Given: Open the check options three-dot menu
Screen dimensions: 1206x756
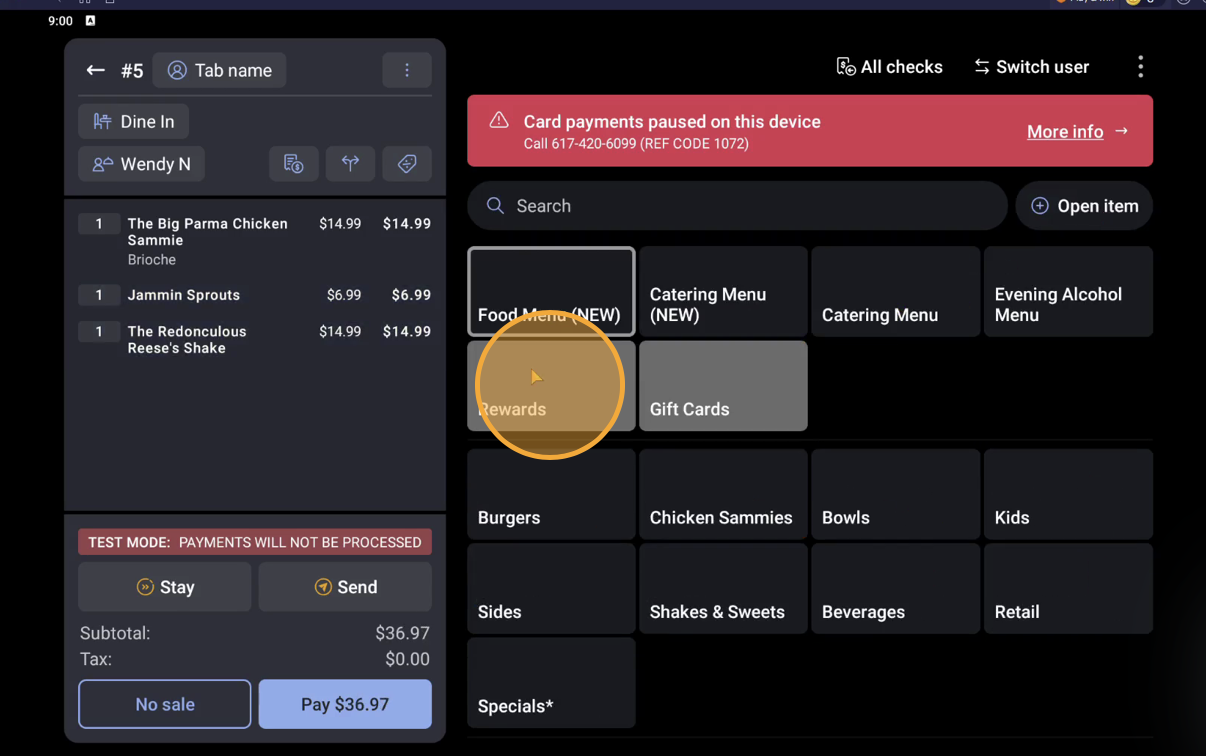Looking at the screenshot, I should [407, 70].
